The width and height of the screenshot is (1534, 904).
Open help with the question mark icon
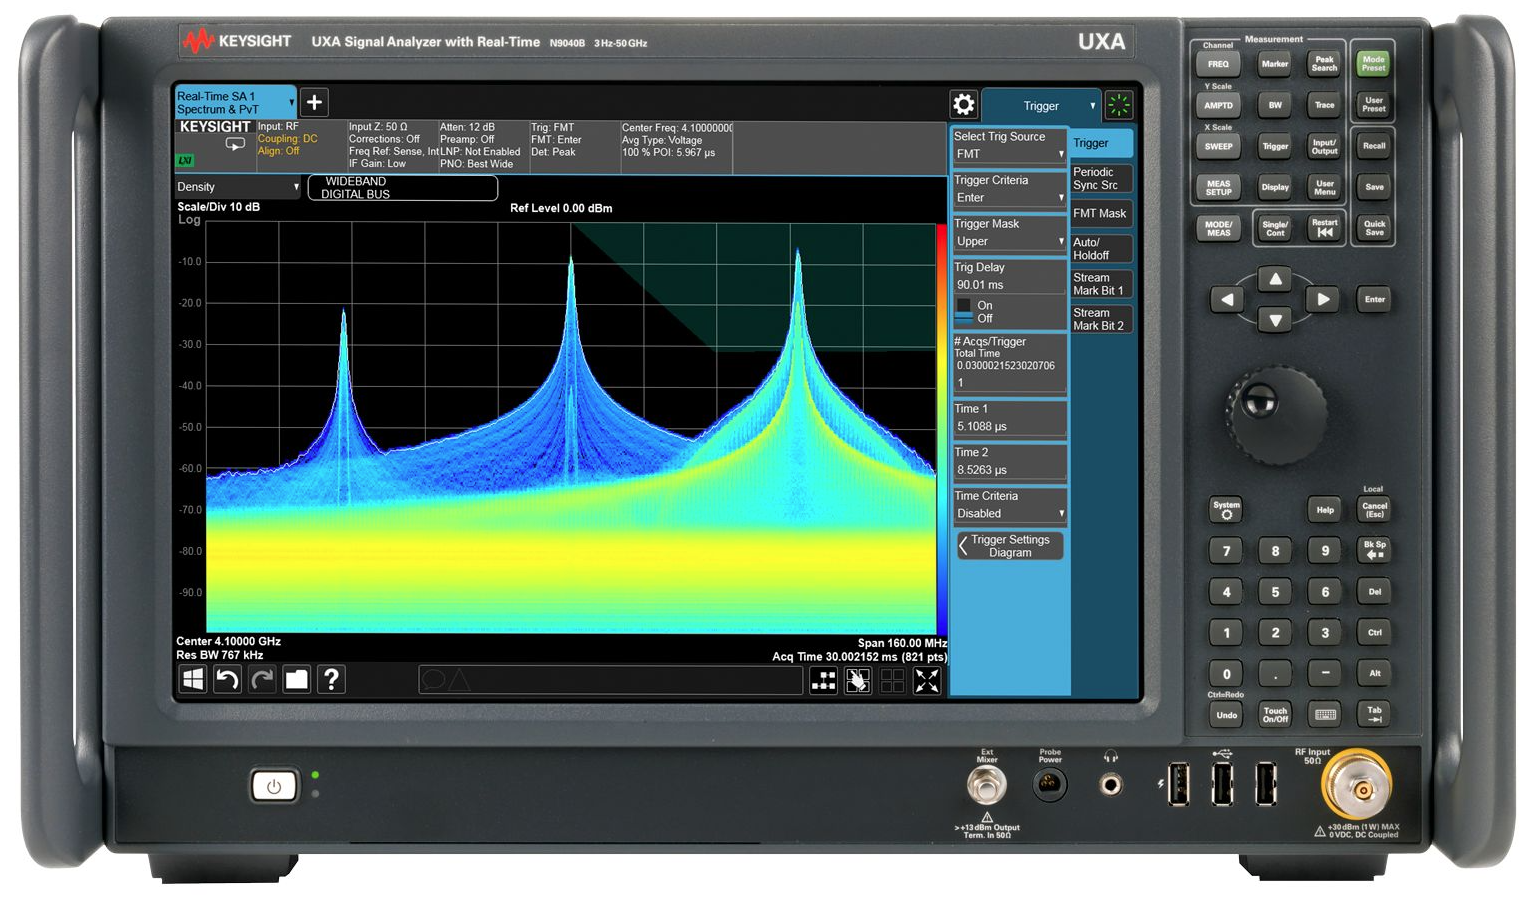click(332, 680)
